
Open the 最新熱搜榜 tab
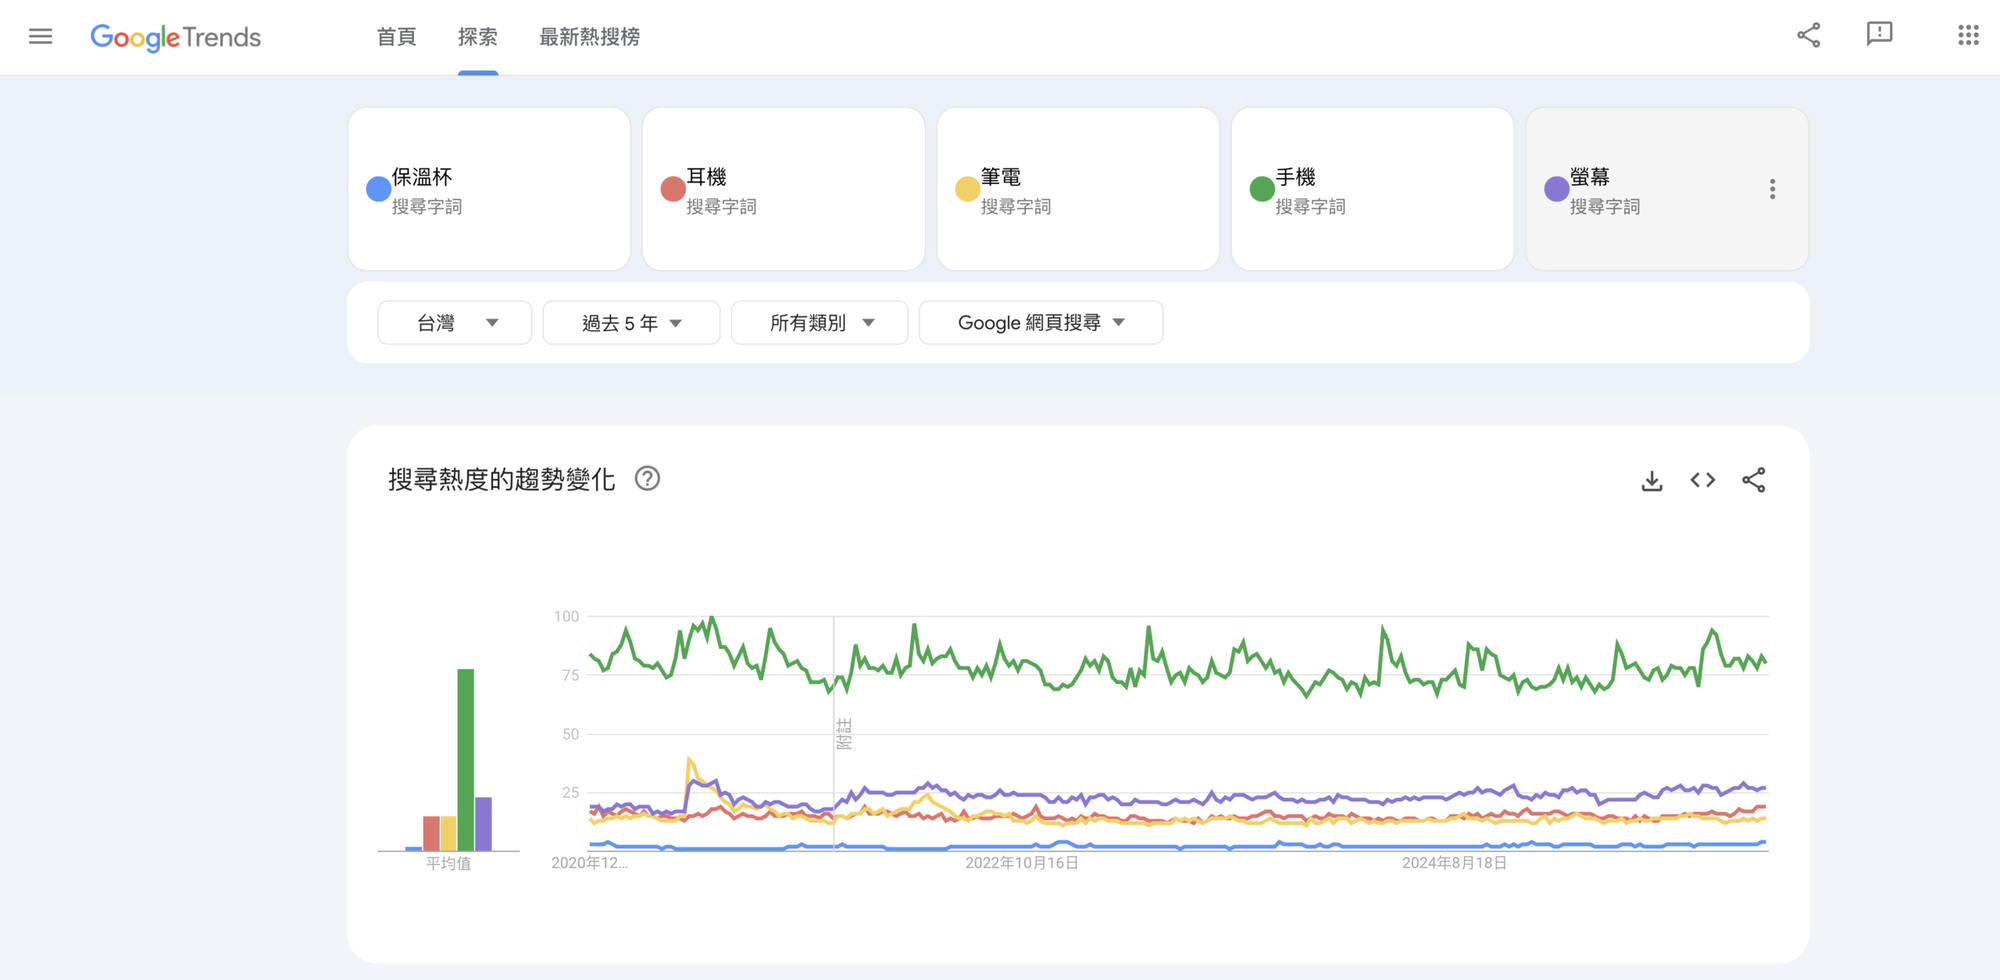589,37
